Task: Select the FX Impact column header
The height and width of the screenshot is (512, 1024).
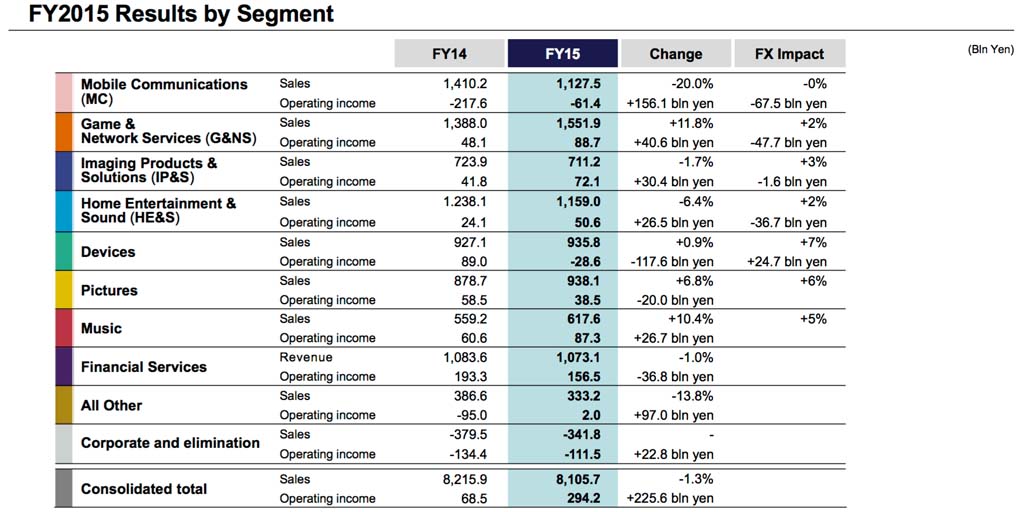Action: point(790,53)
